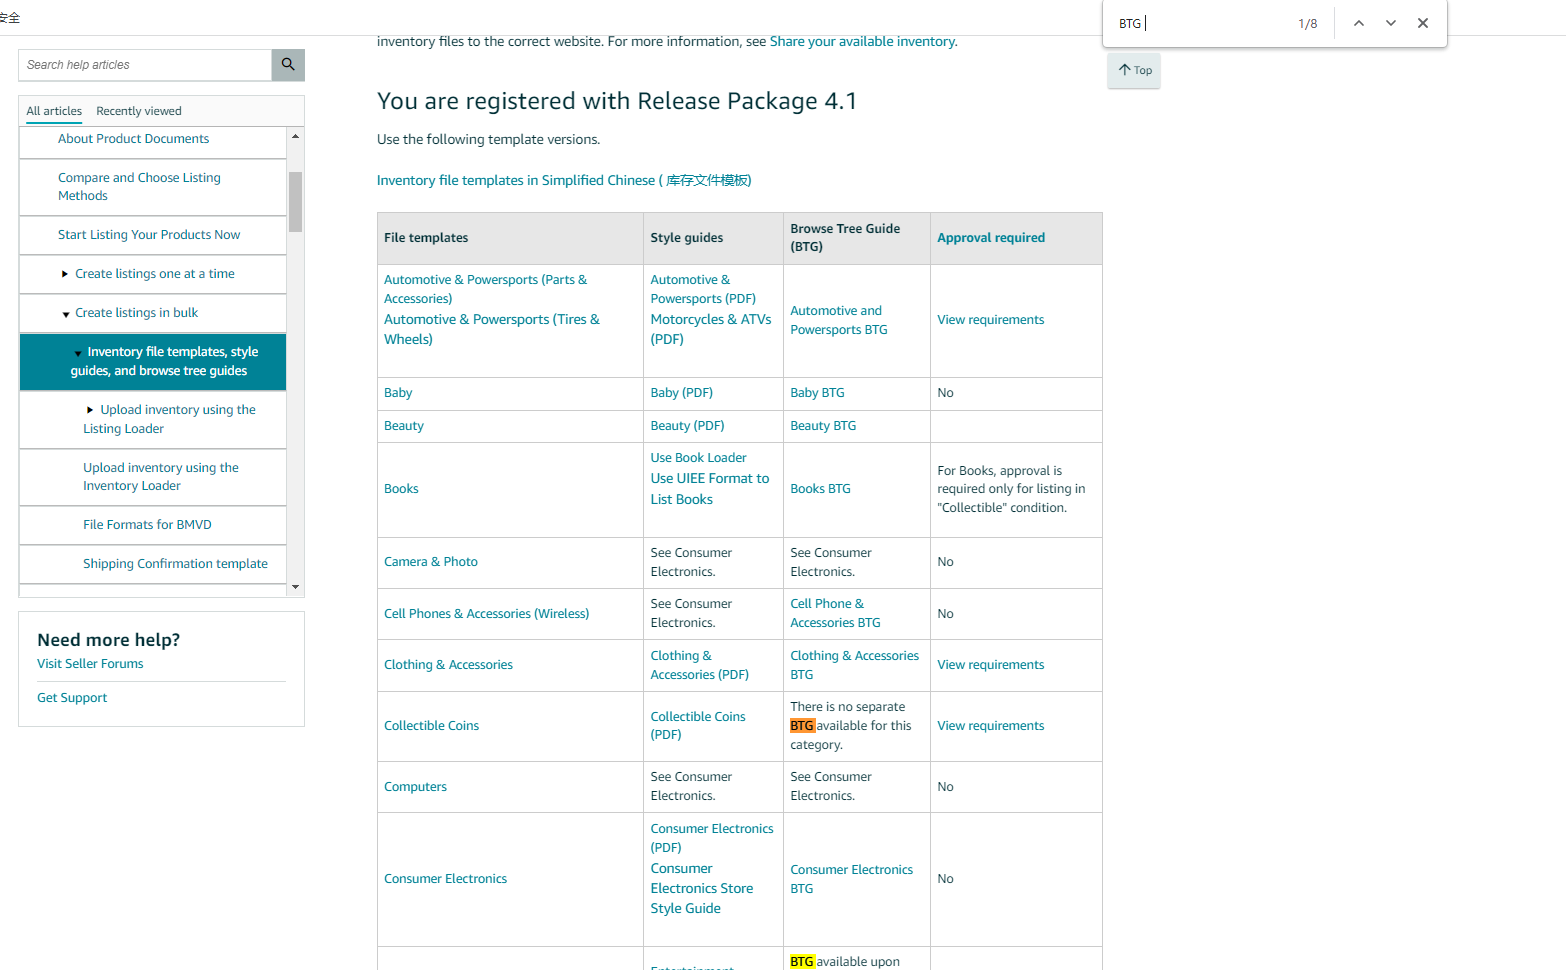1566x970 pixels.
Task: Open Cell Phones & Accessories (Wireless) template
Action: (x=486, y=614)
